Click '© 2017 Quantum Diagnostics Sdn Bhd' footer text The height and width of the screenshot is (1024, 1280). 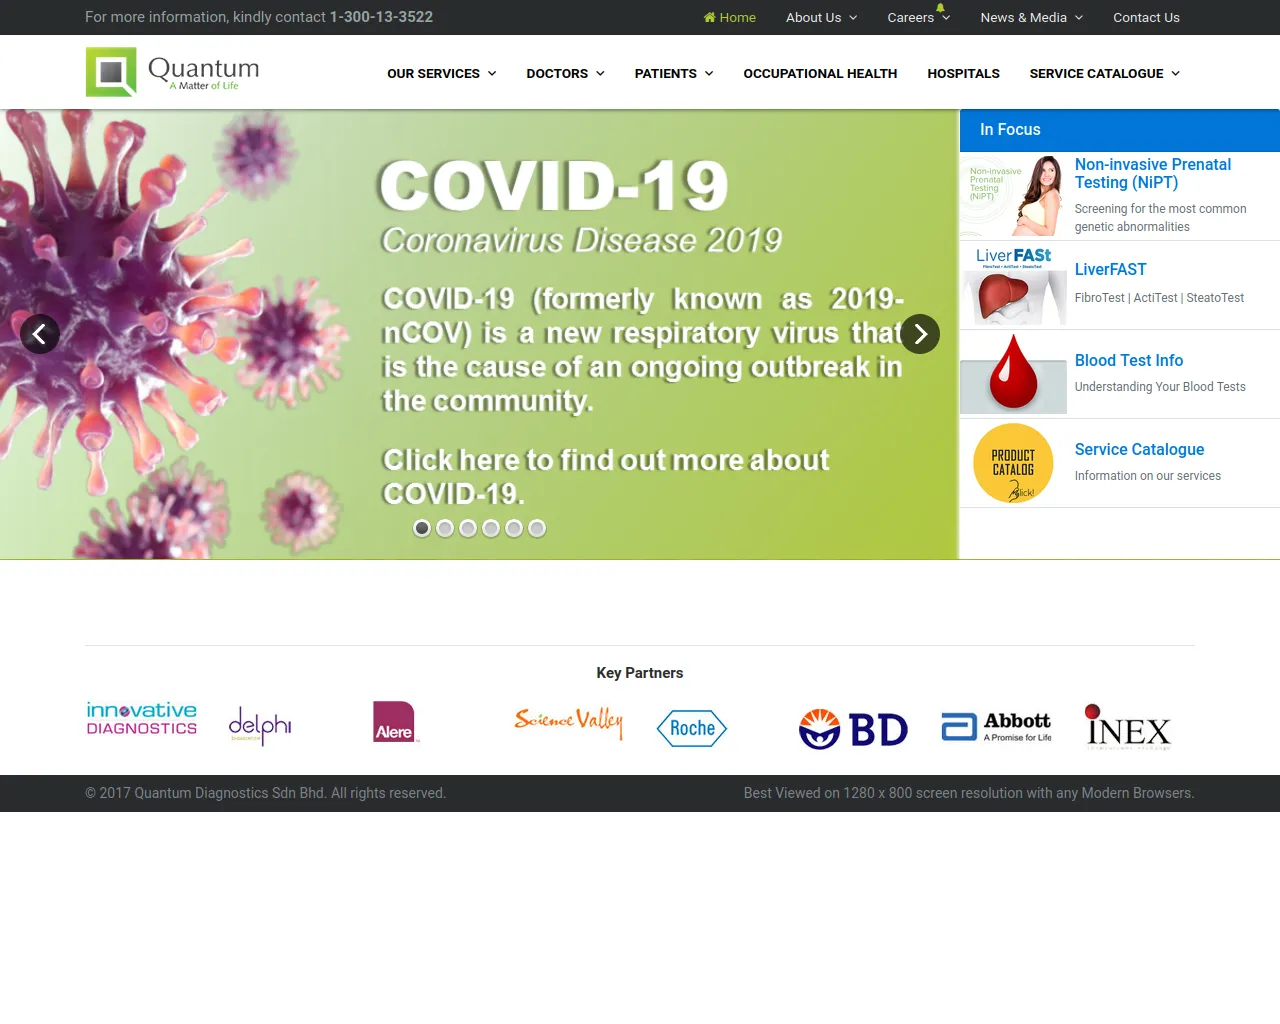[265, 793]
